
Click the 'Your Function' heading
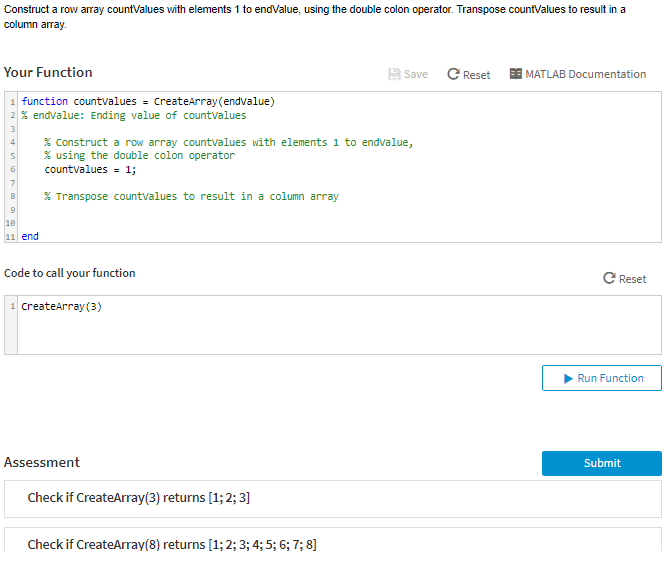click(48, 72)
